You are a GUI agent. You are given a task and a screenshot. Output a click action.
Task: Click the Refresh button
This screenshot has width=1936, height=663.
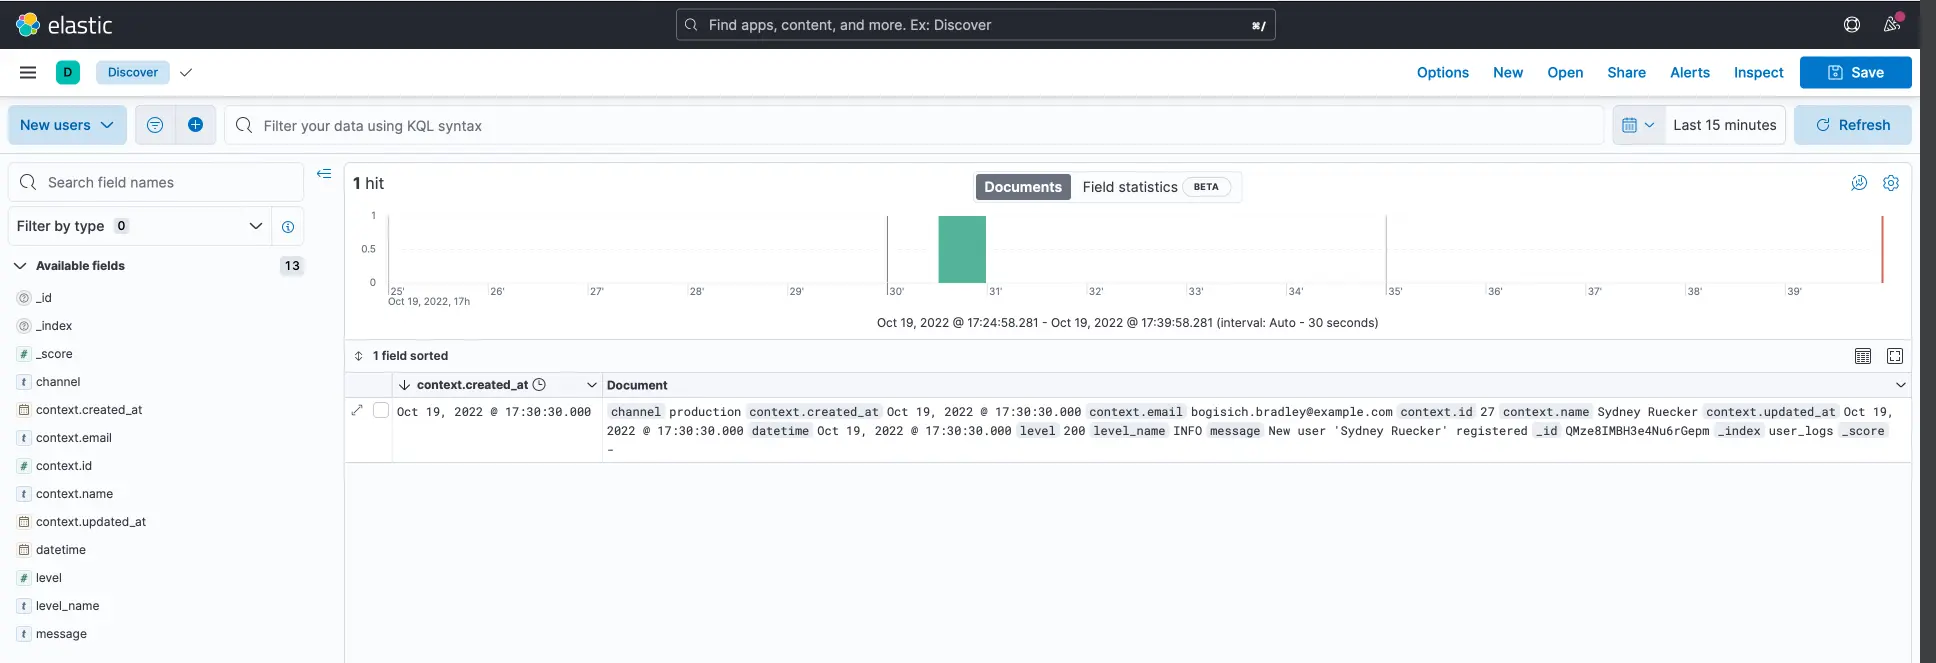[x=1852, y=125]
